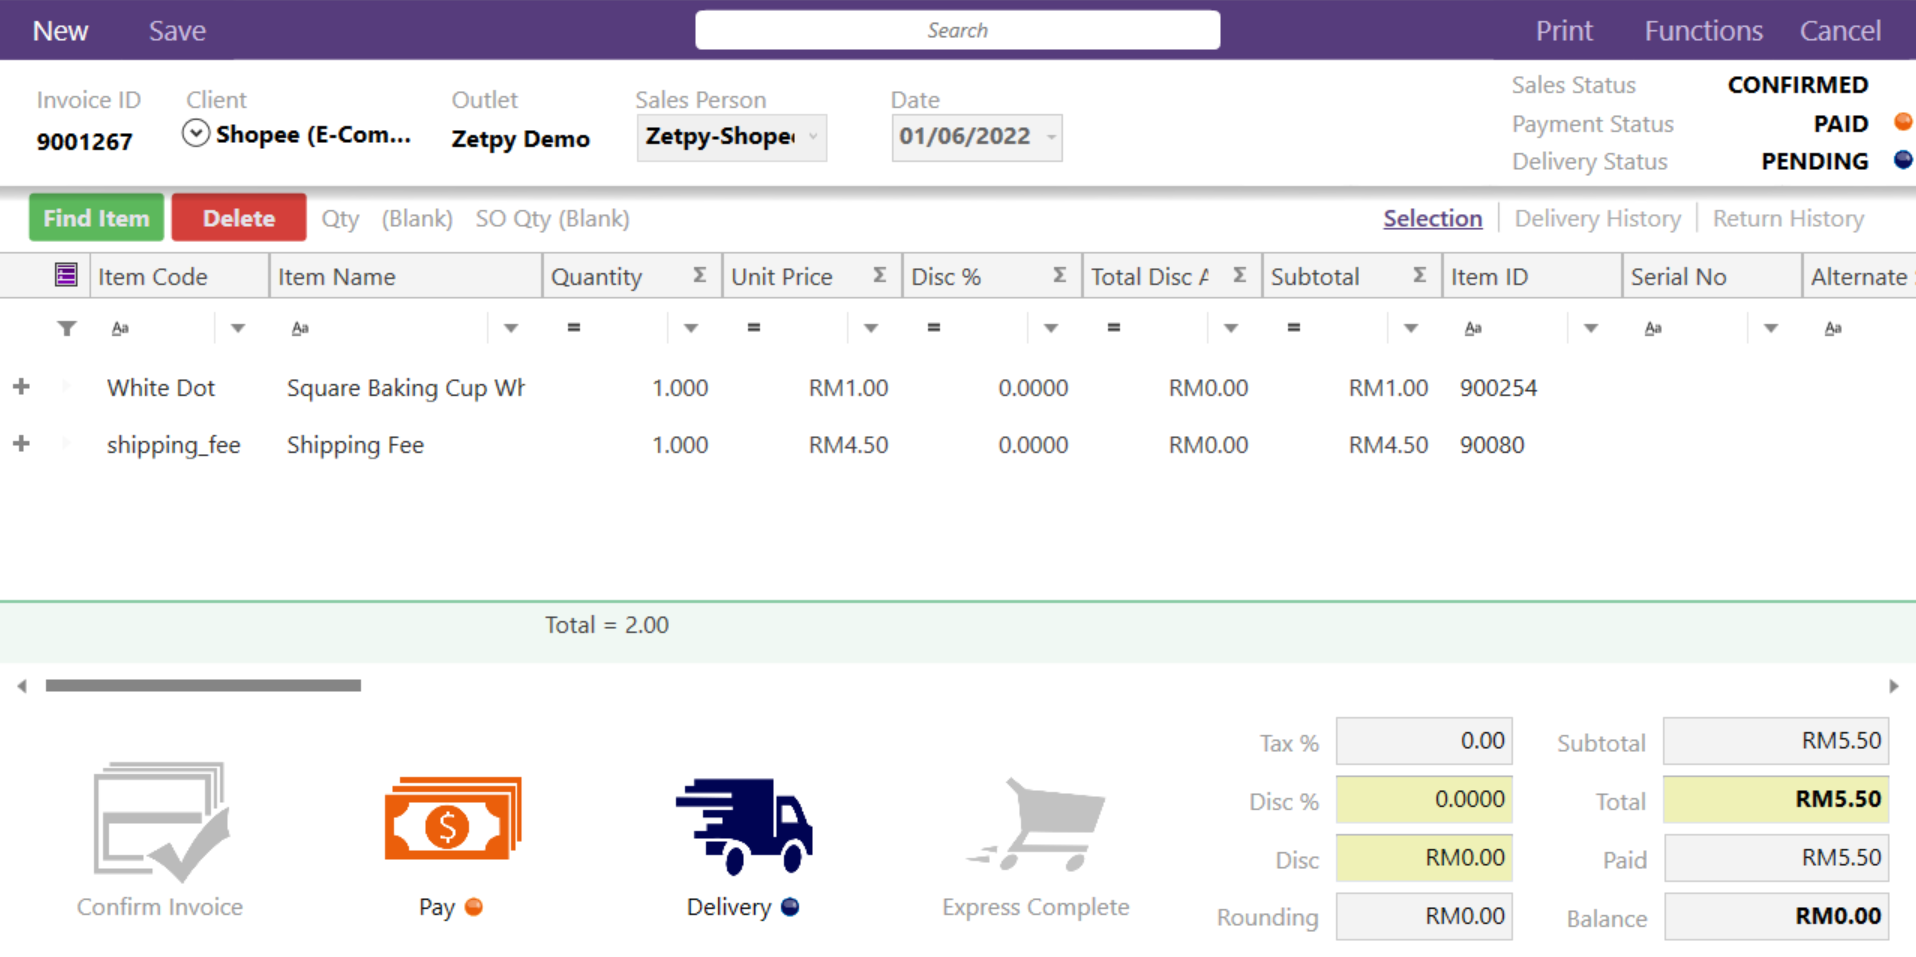Click the Disc % summary field

[x=1424, y=799]
